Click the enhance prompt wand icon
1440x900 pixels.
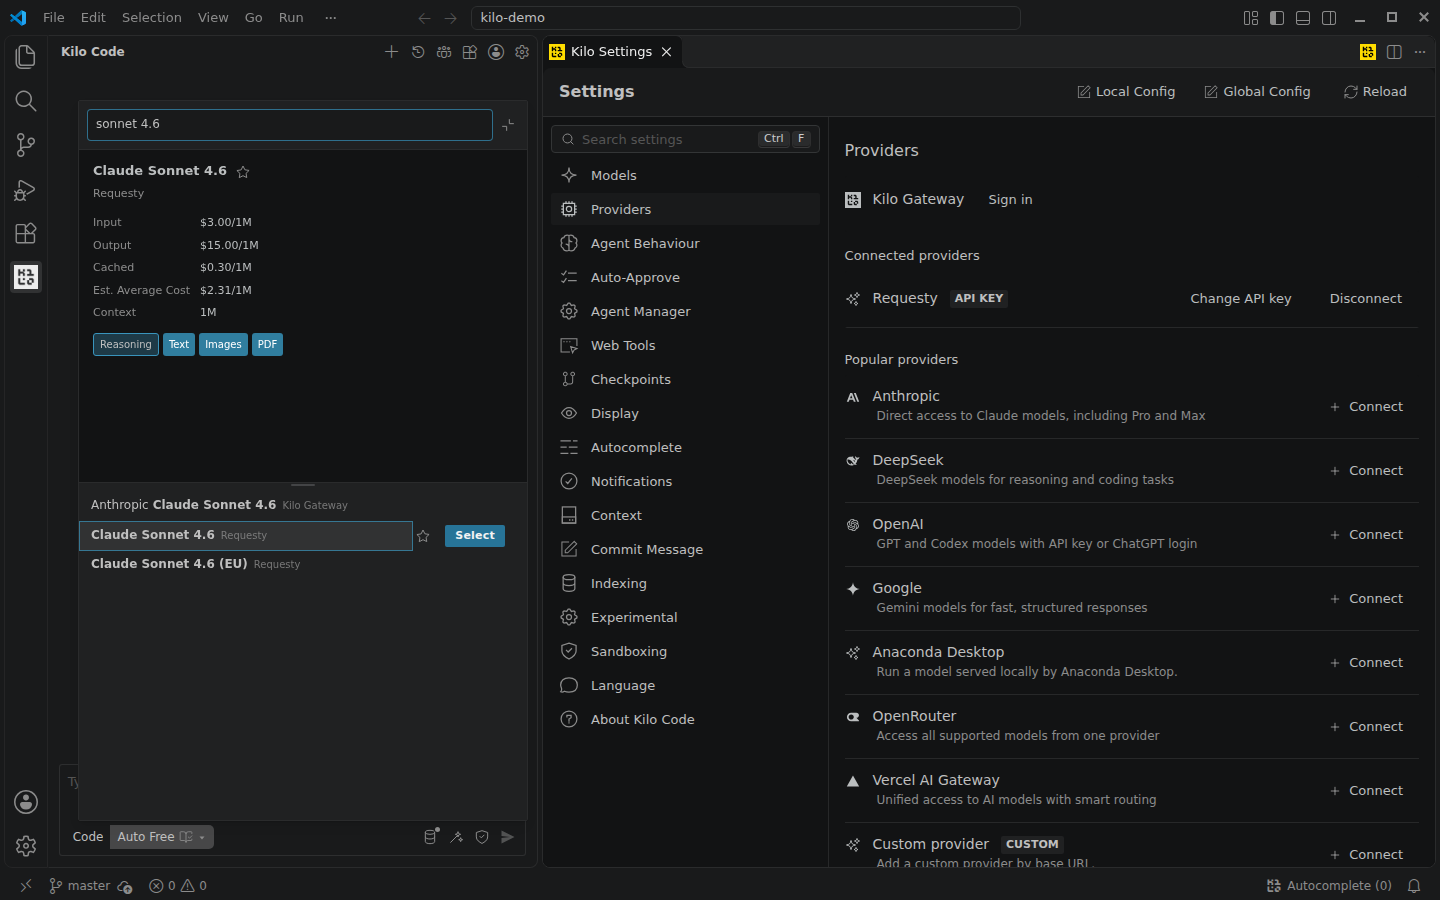[457, 837]
